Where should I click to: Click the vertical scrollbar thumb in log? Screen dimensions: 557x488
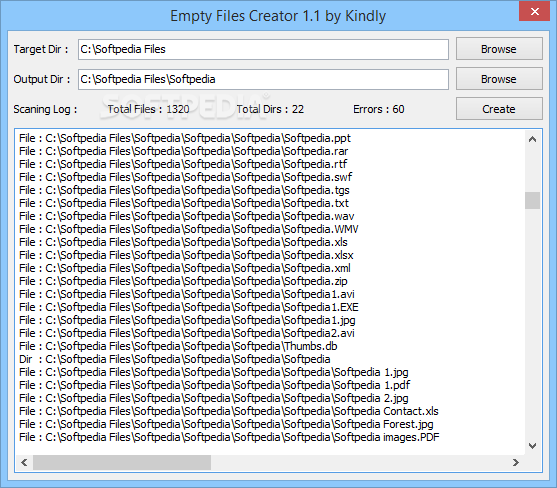(x=532, y=200)
